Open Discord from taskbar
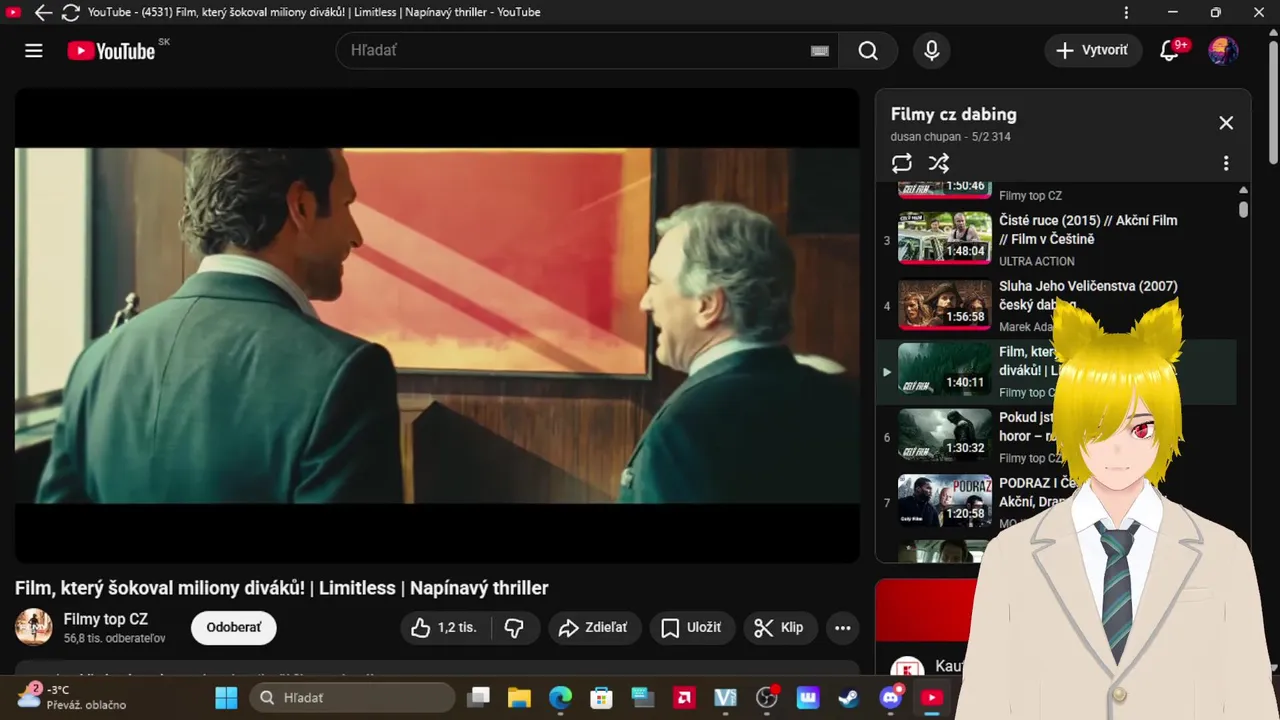This screenshot has height=720, width=1280. (890, 697)
